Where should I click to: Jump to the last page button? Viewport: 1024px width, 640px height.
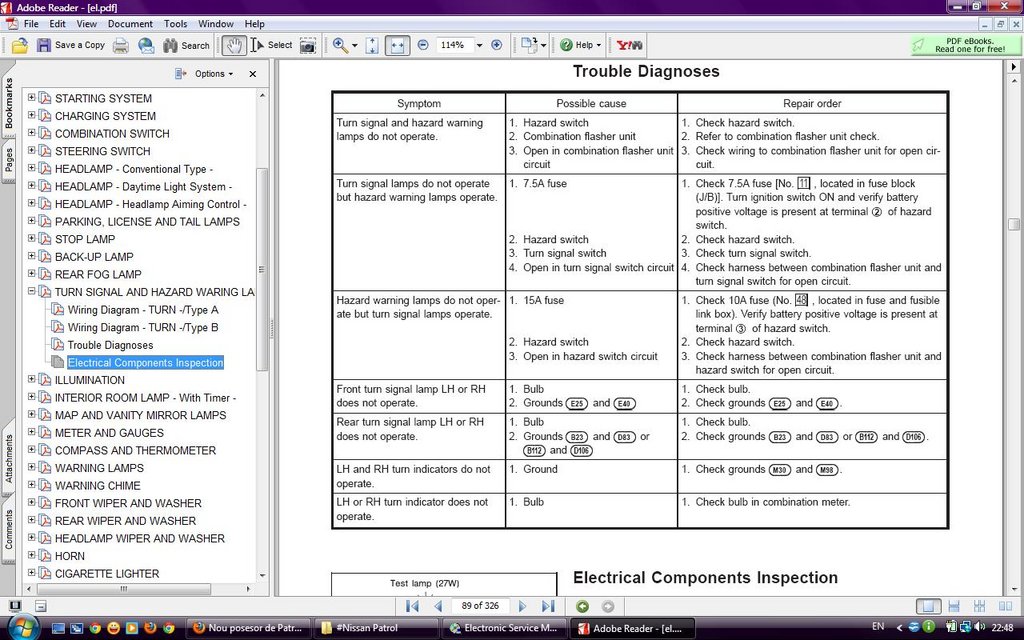[x=548, y=606]
